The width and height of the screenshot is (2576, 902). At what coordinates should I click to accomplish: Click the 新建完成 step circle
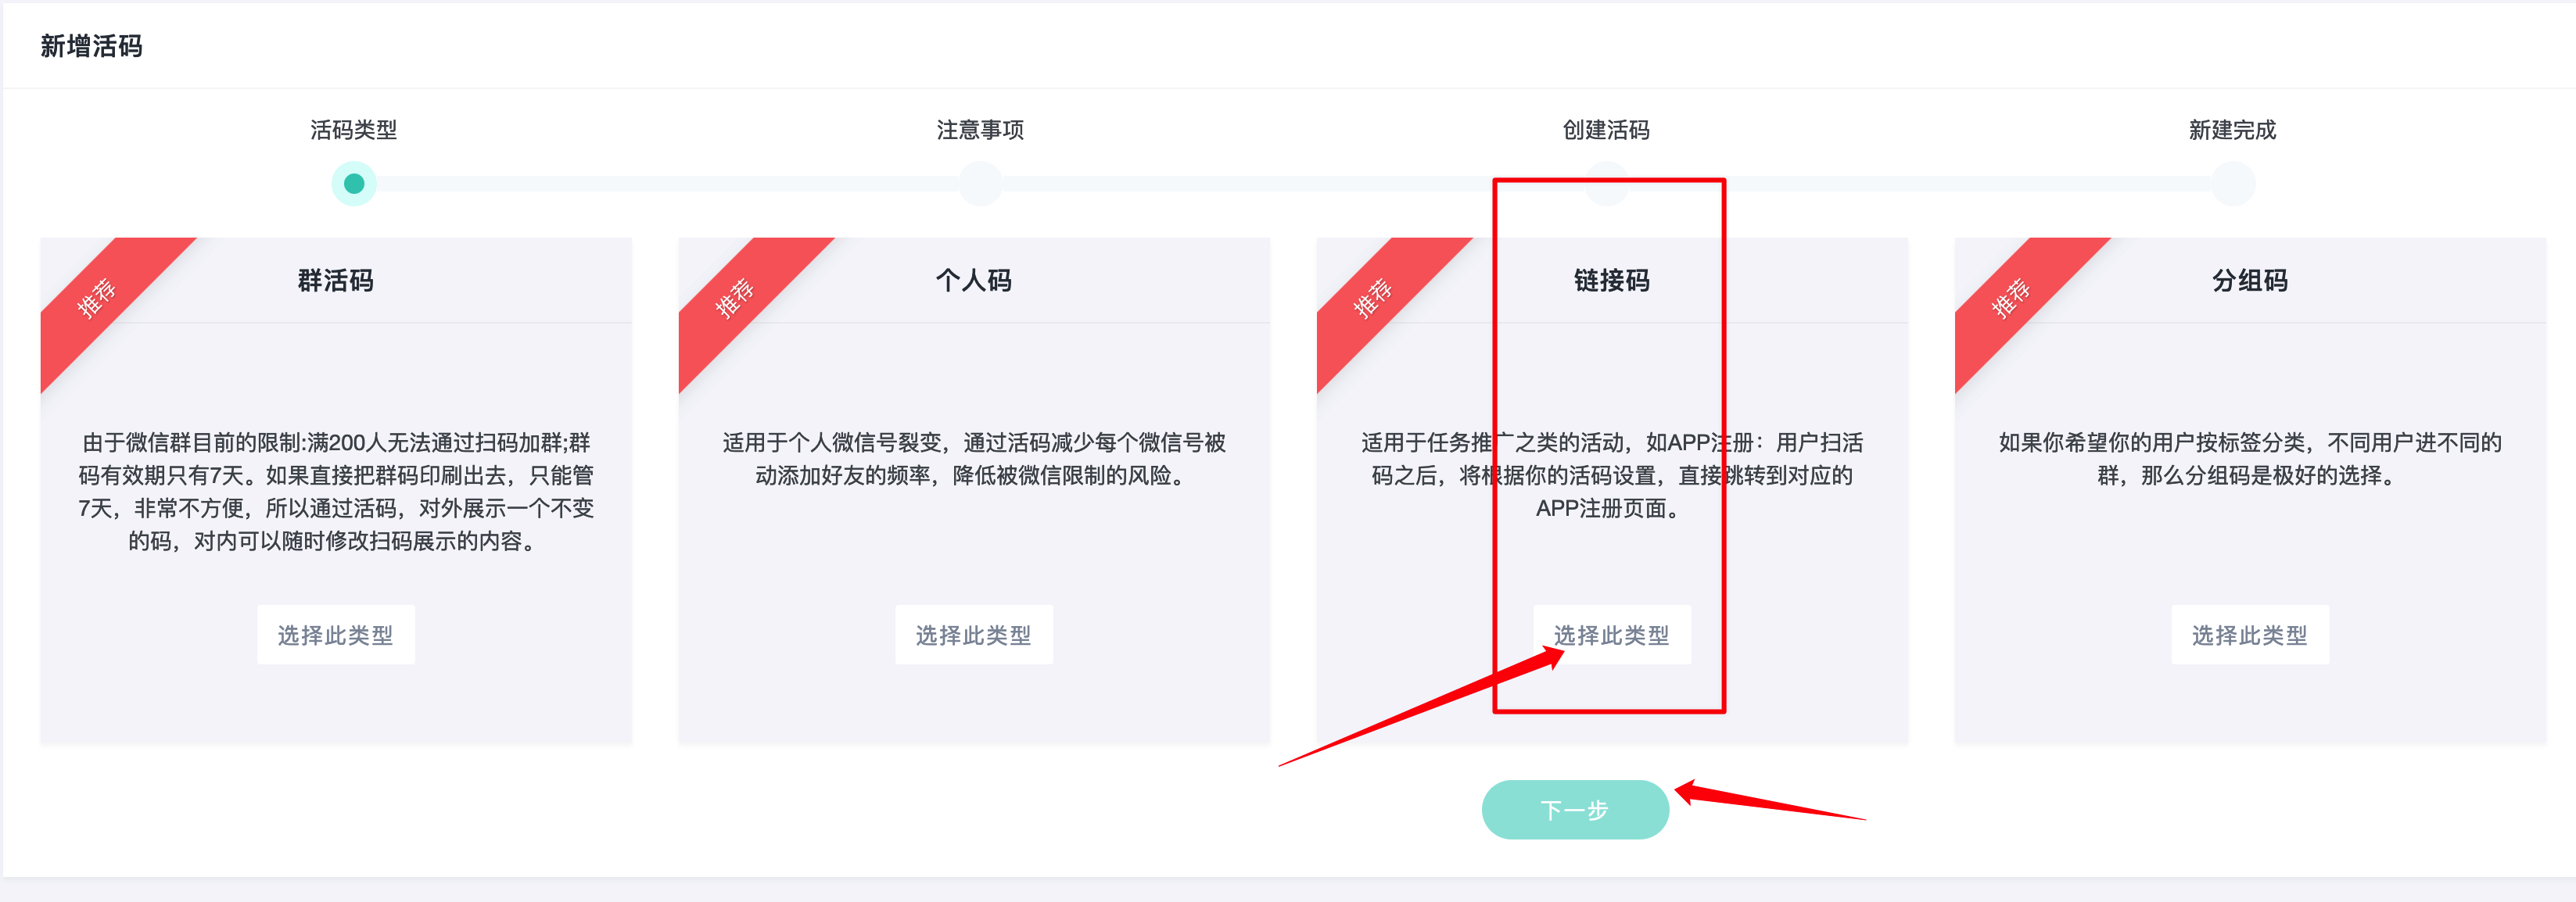coord(2232,184)
